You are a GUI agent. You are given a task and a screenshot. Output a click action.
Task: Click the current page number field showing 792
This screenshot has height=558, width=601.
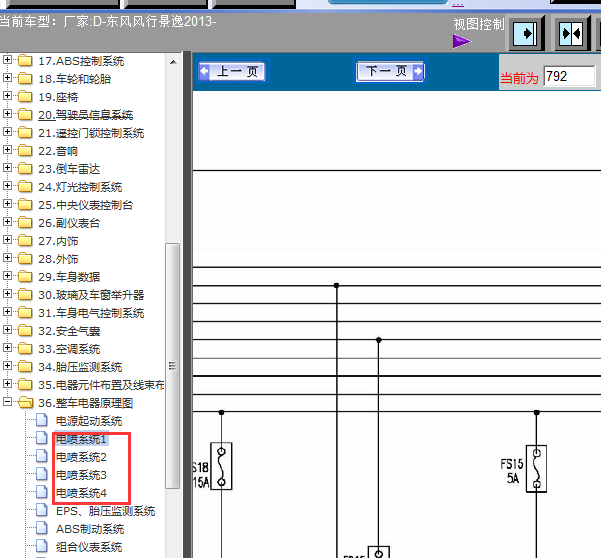(569, 76)
